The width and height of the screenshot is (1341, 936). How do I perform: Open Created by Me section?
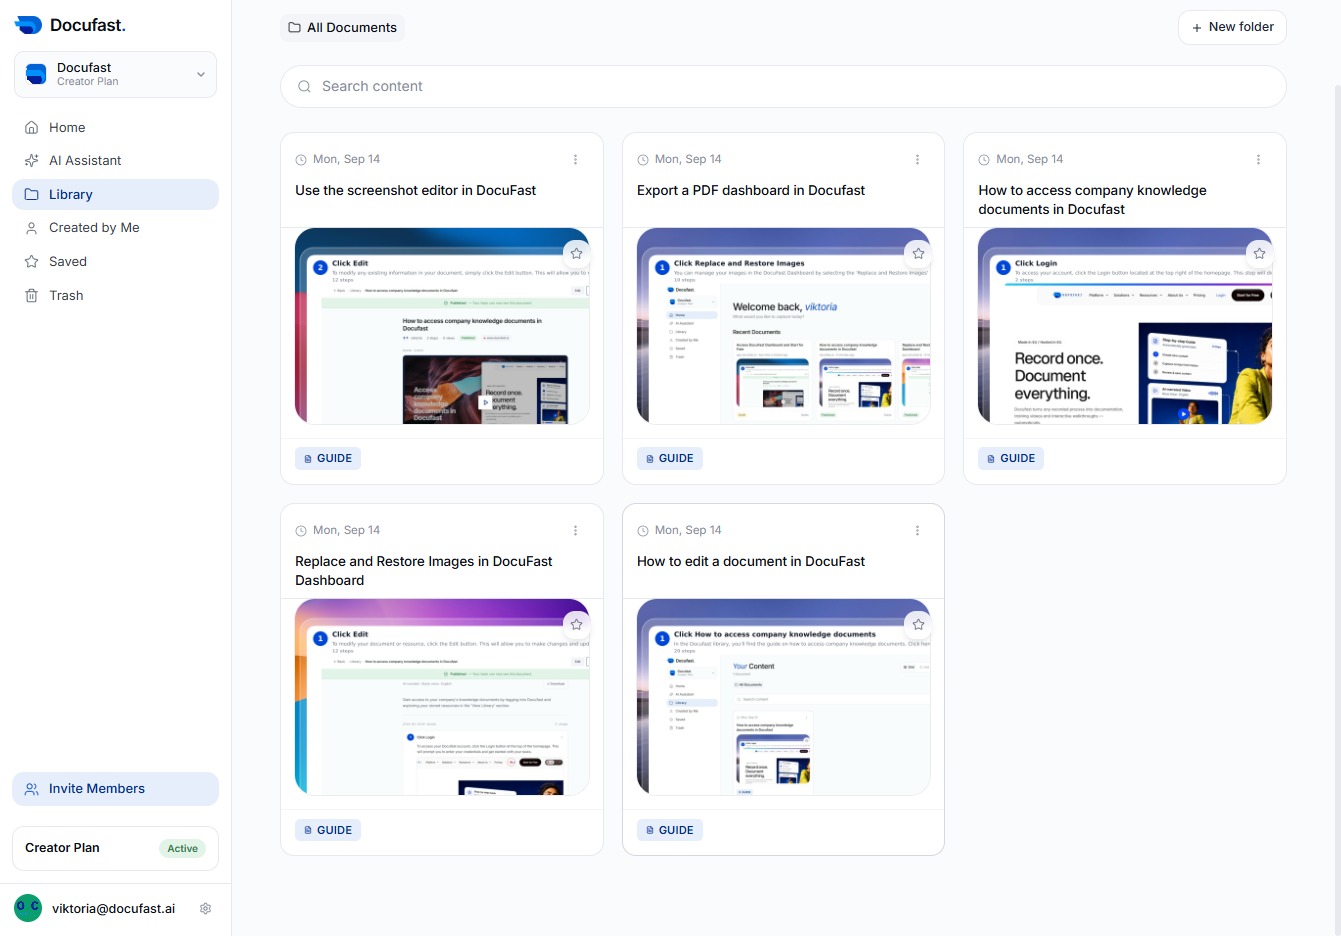pos(115,228)
